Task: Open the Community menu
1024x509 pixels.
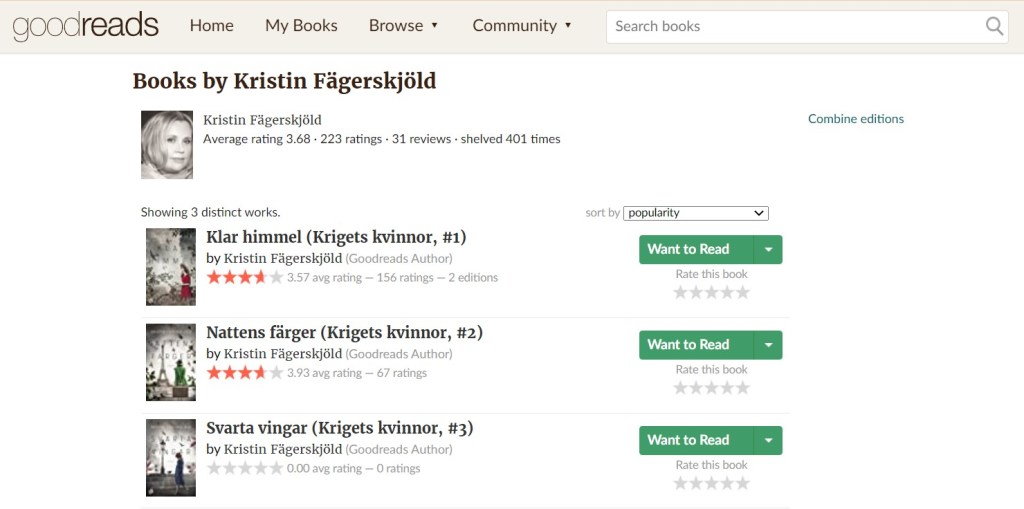Action: coord(522,26)
